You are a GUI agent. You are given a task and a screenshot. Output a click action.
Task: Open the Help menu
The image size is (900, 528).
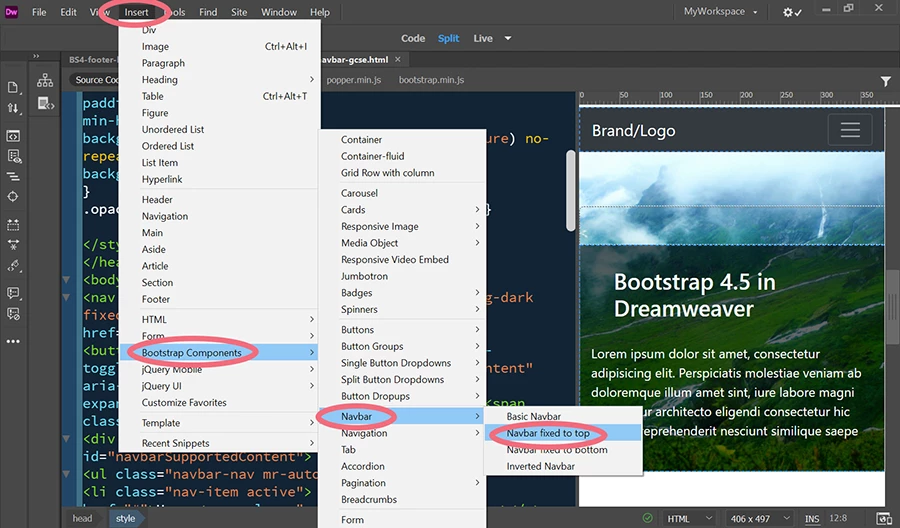tap(320, 12)
